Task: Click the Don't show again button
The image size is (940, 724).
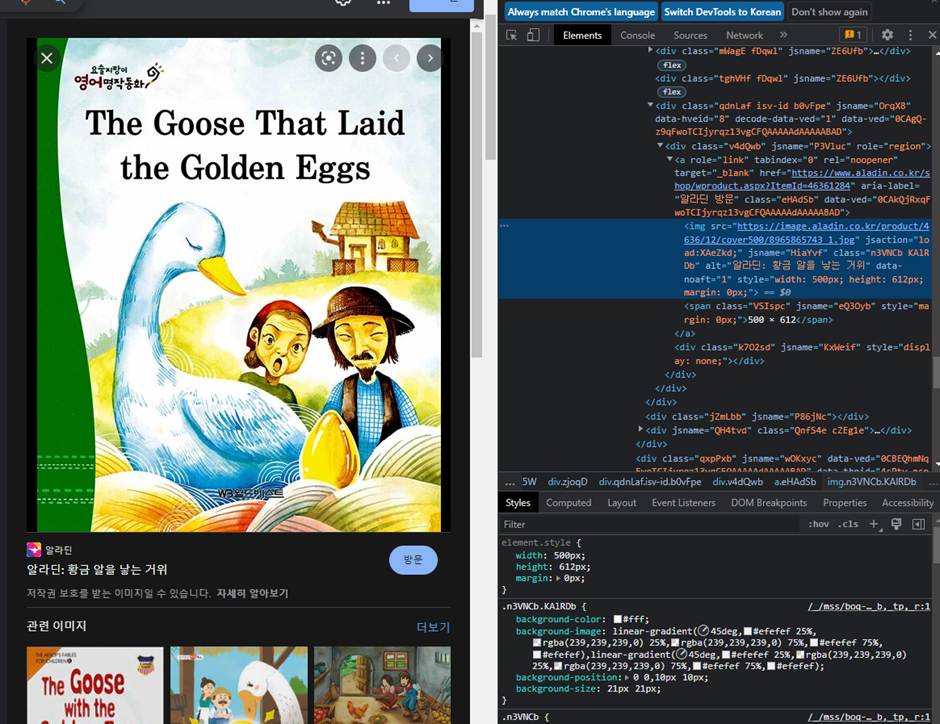Action: click(x=829, y=12)
